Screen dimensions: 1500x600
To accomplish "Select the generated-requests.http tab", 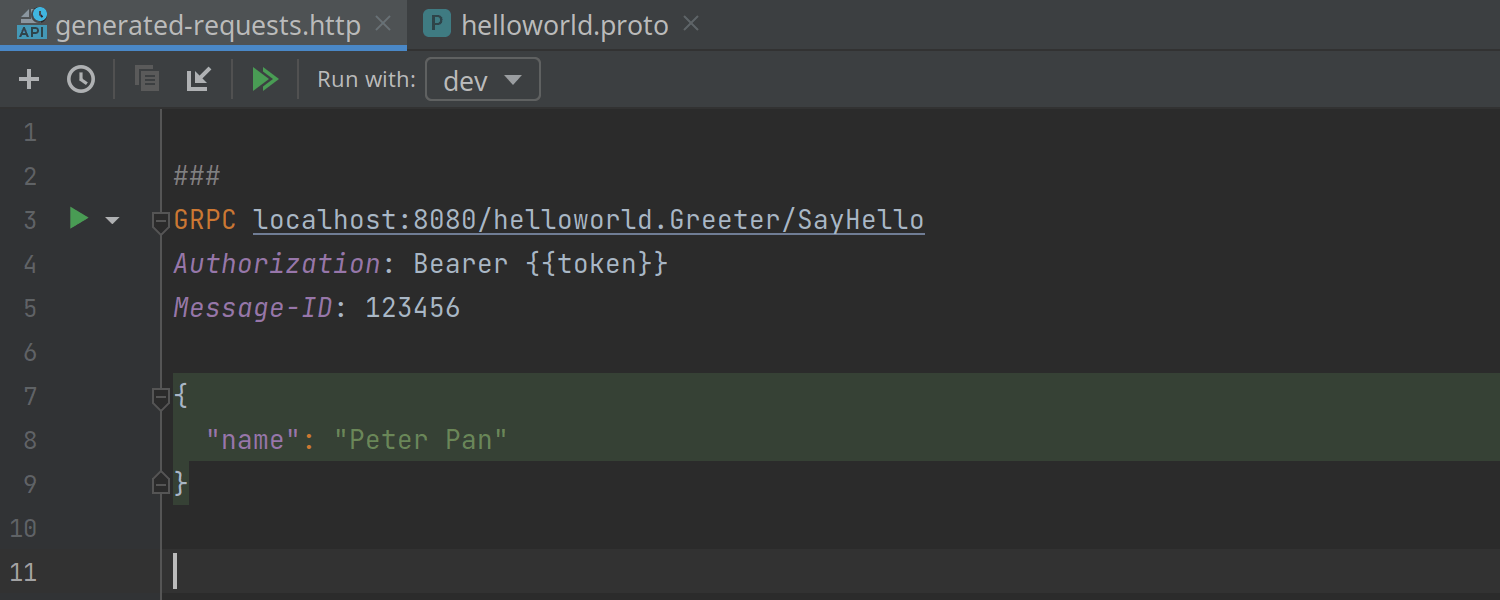I will click(207, 25).
